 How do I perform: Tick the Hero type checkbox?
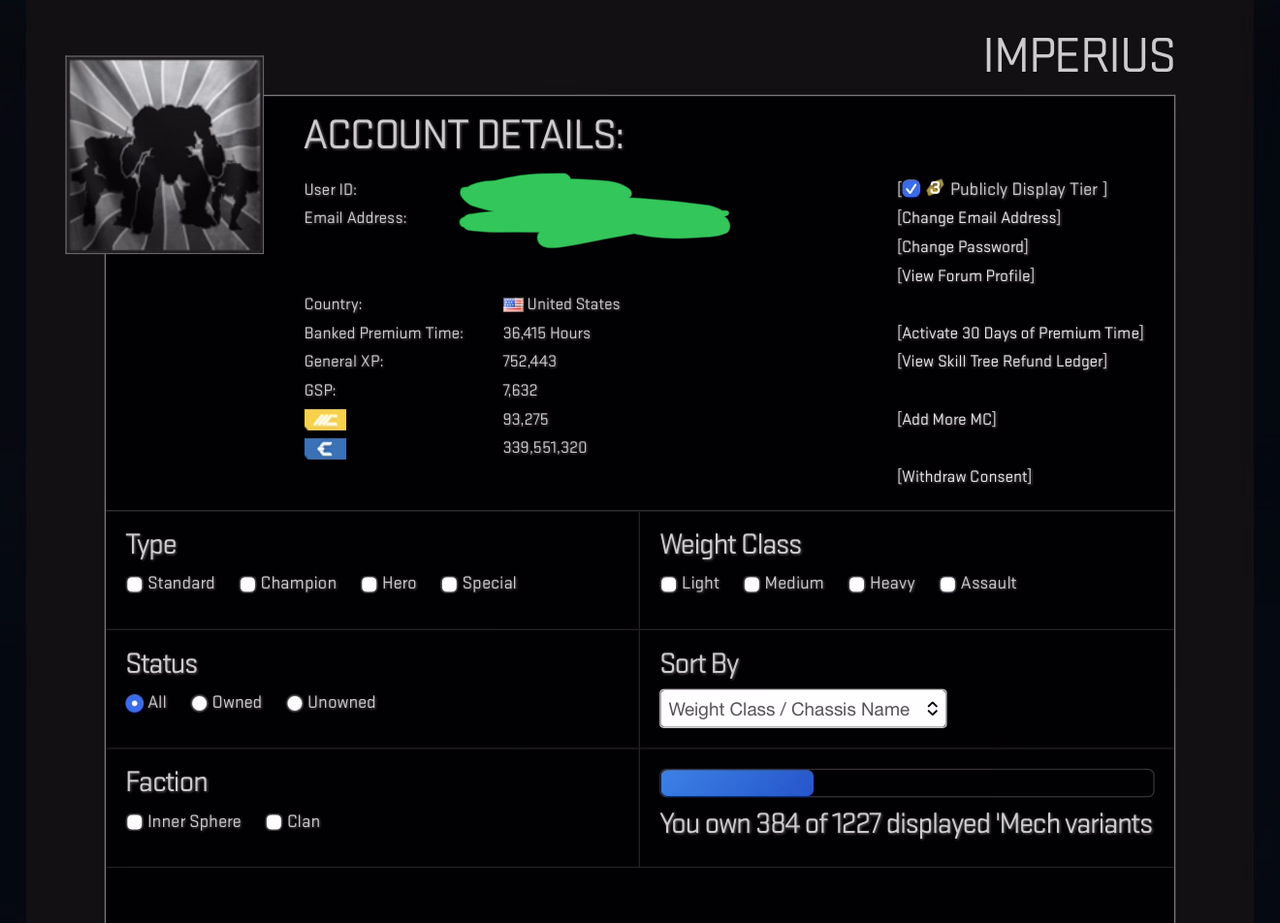pyautogui.click(x=369, y=584)
